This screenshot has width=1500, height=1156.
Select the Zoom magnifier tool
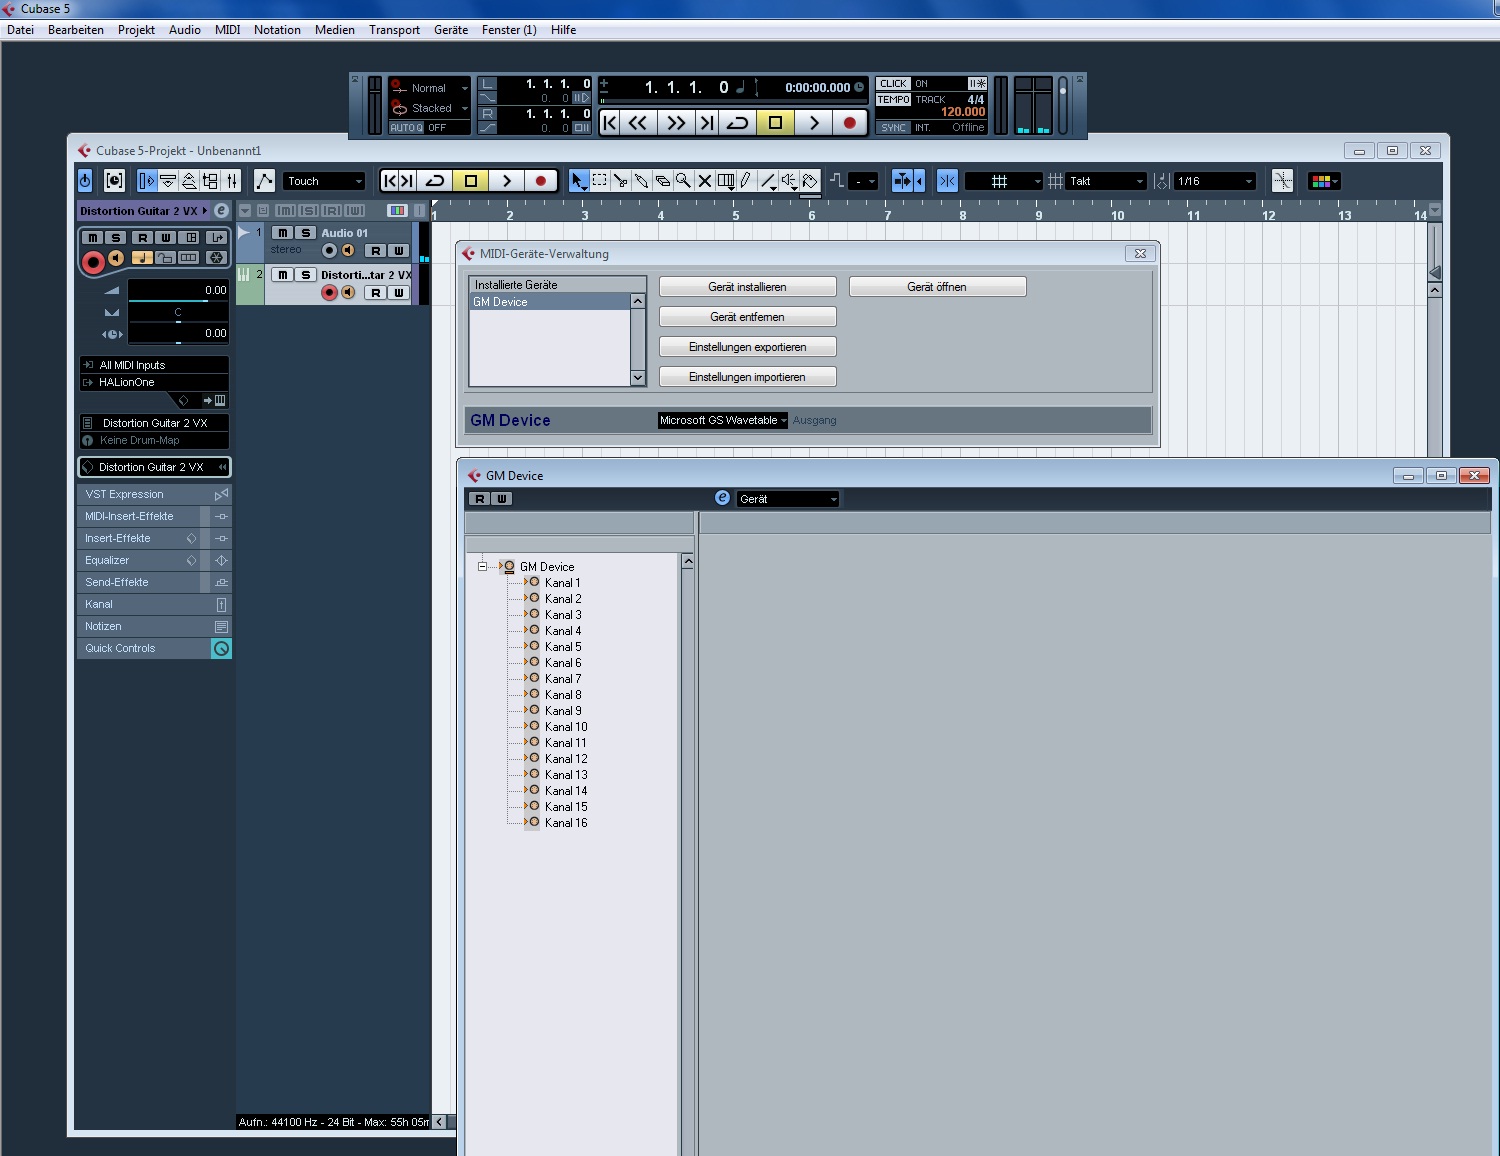[683, 181]
